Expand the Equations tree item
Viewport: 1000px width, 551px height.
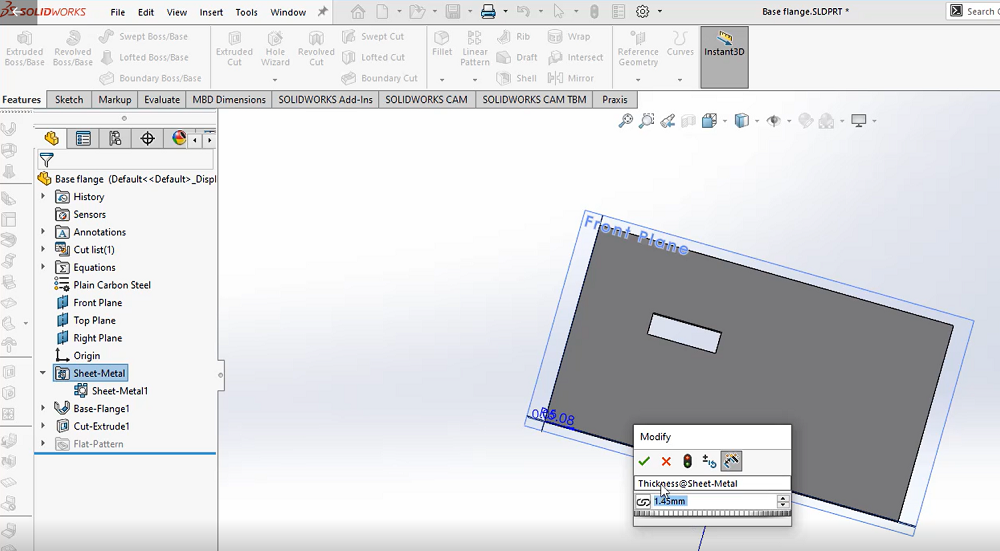(x=43, y=267)
